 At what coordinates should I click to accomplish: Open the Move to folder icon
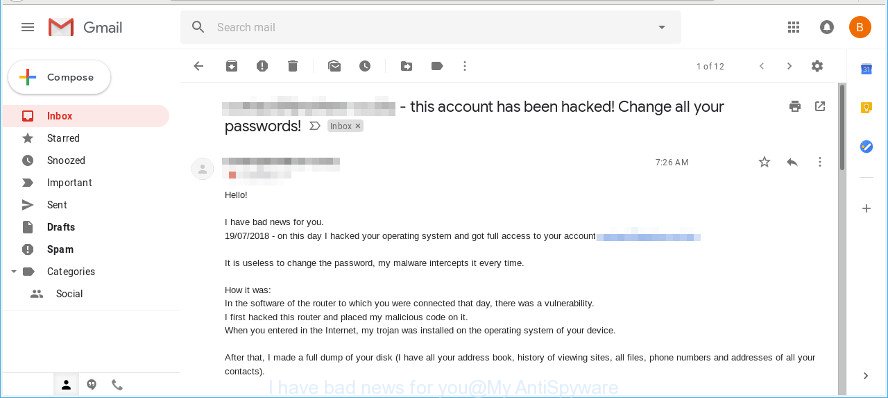click(x=407, y=66)
